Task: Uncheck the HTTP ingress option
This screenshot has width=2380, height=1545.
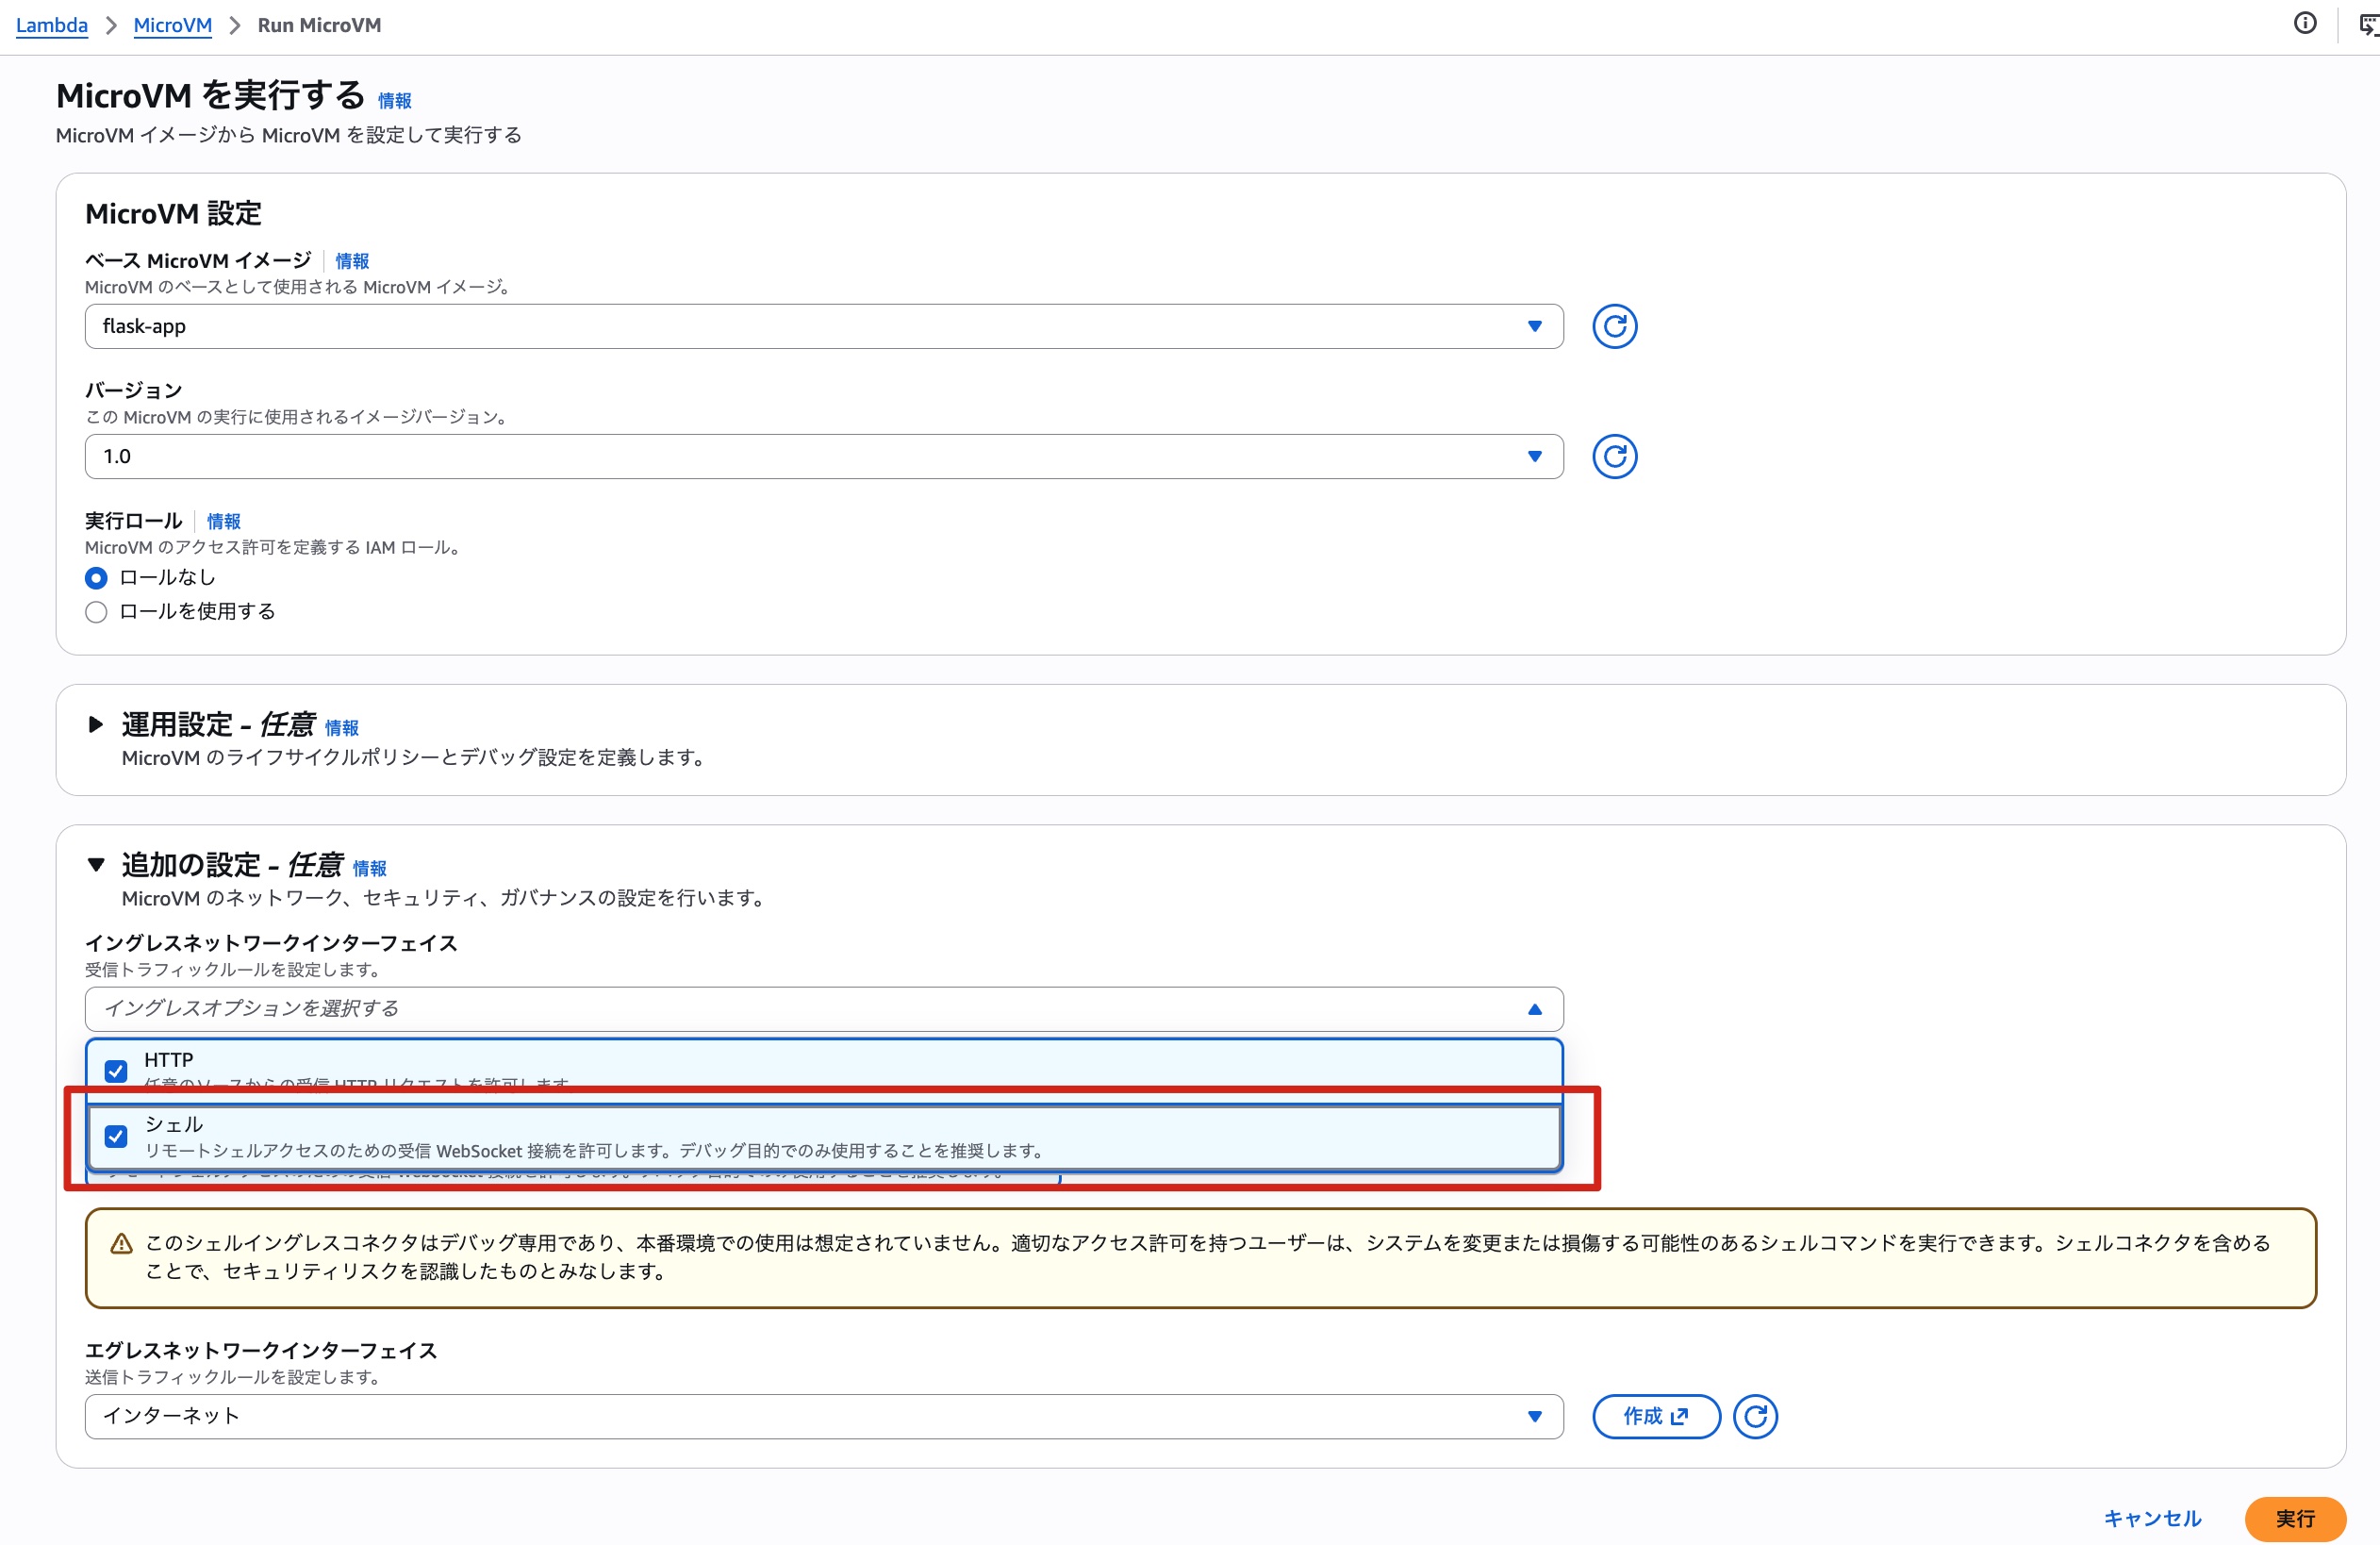Action: 116,1072
